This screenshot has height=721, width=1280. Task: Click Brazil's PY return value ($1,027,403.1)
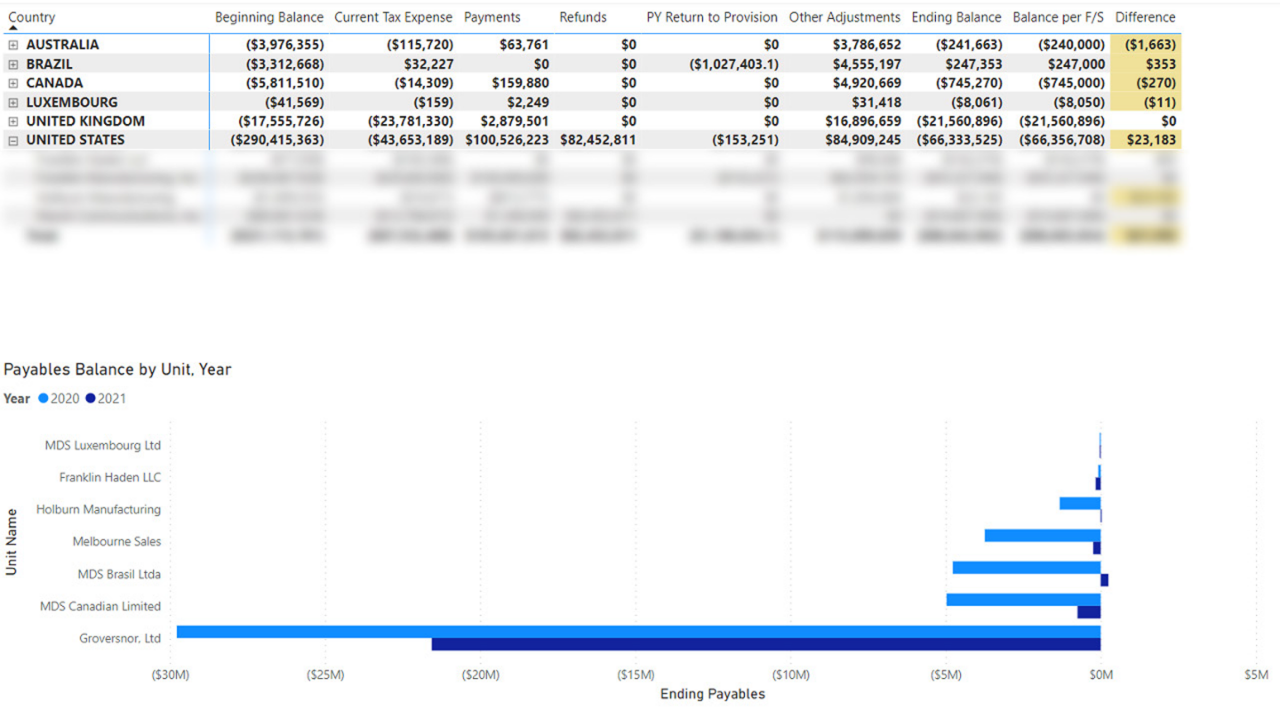[x=734, y=64]
